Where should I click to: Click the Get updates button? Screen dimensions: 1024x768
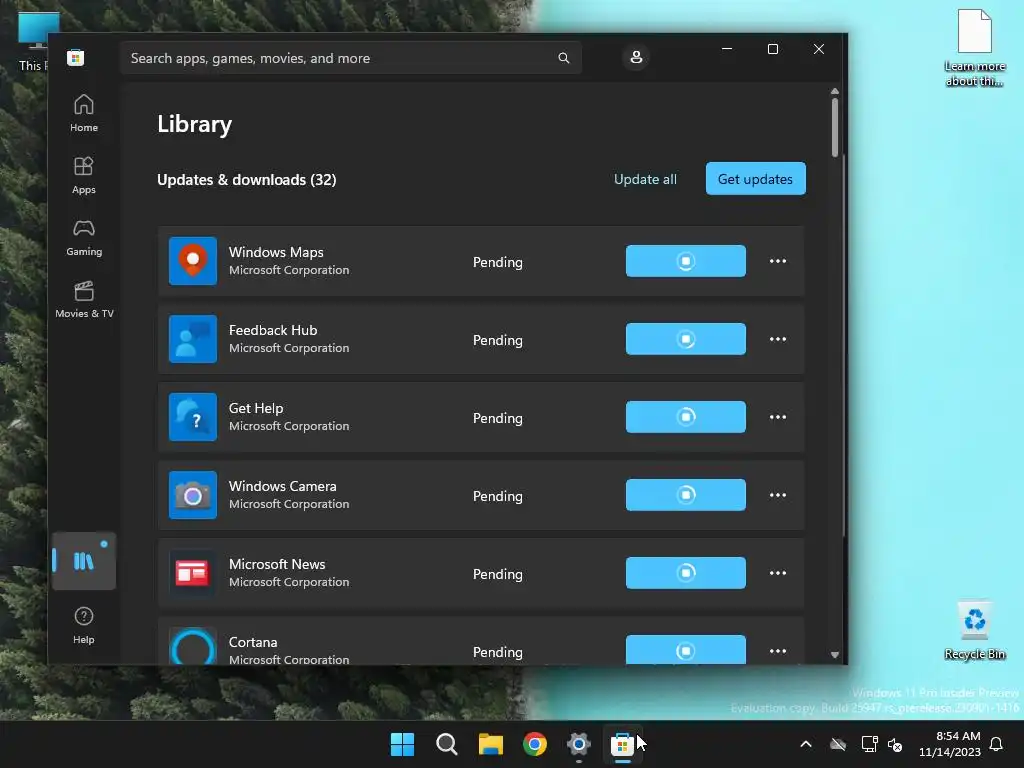click(756, 178)
